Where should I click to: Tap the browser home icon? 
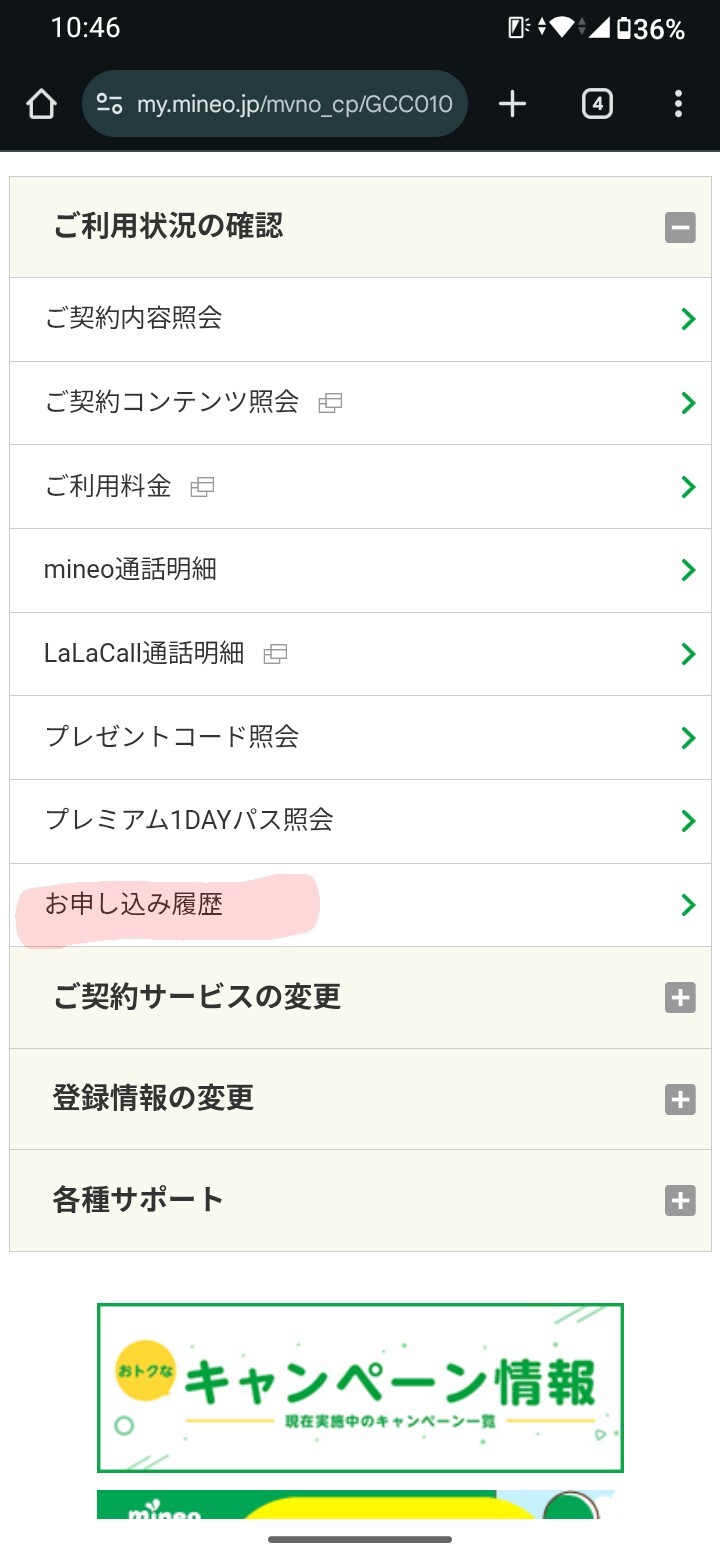[41, 104]
